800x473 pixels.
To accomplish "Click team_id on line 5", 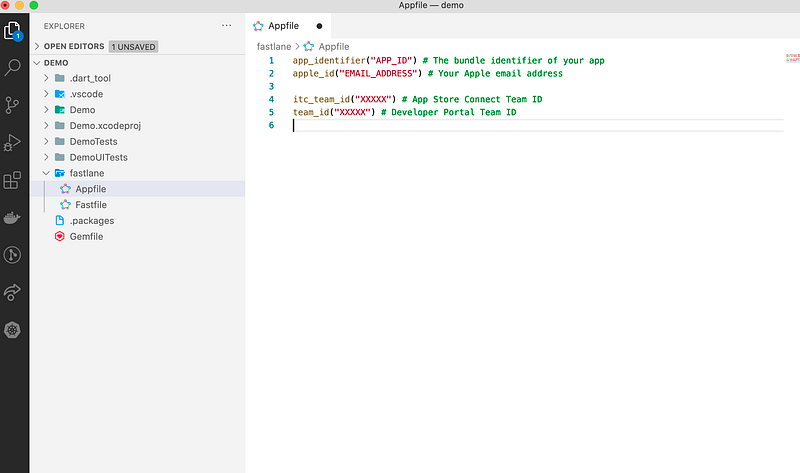I will point(311,112).
